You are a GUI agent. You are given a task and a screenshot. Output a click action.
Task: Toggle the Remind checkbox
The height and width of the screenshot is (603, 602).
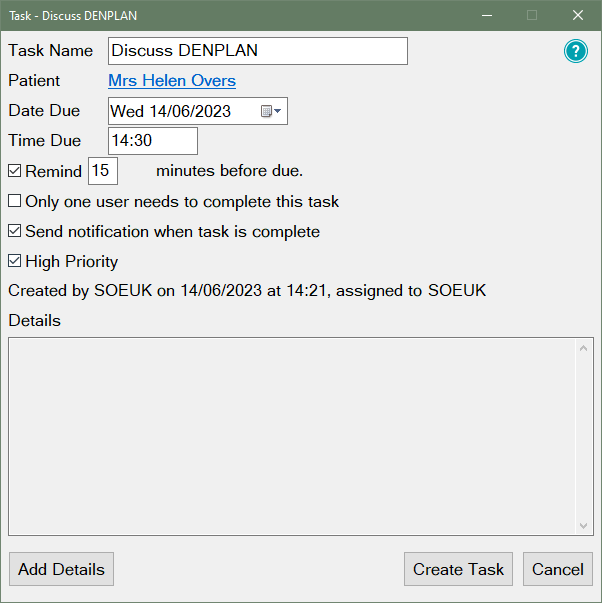tap(15, 171)
